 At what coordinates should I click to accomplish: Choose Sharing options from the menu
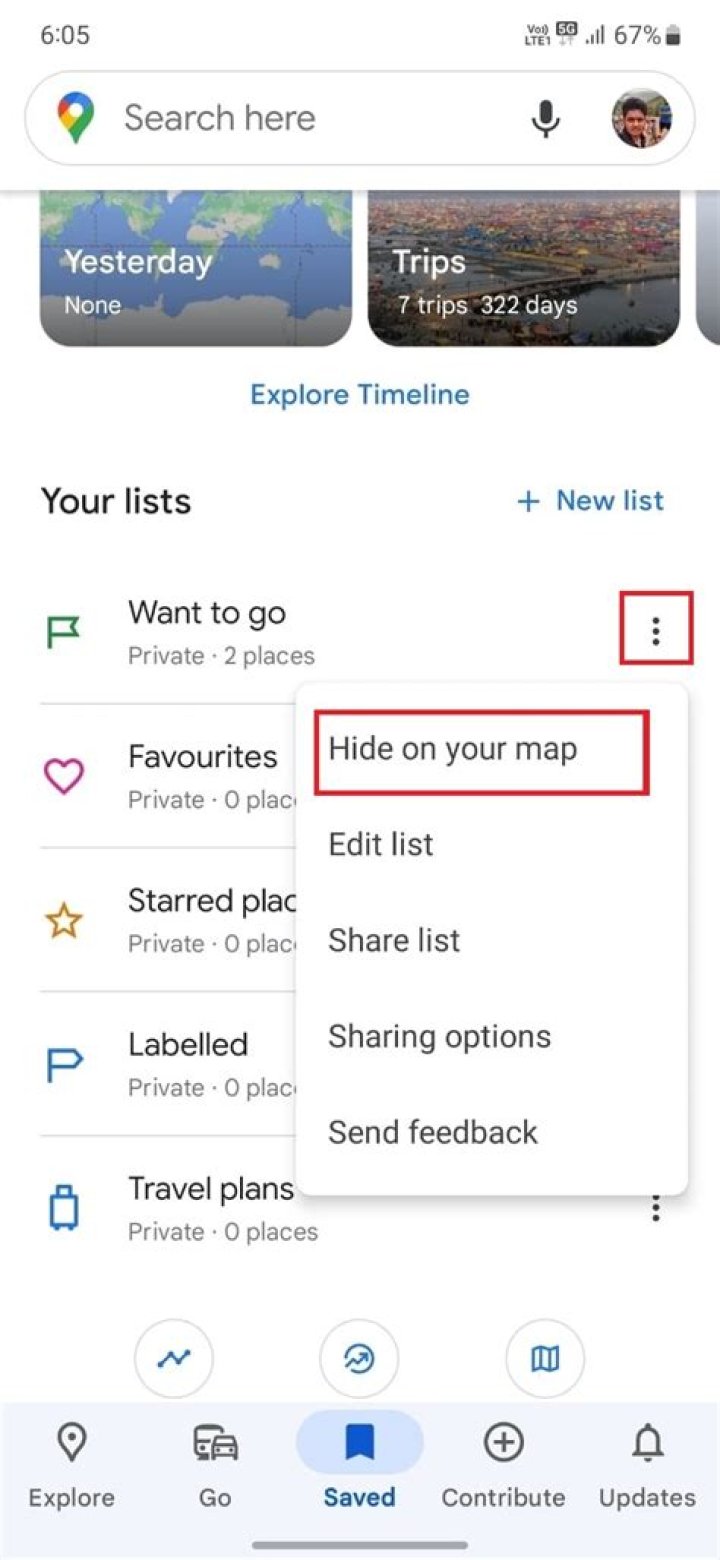click(x=439, y=1036)
